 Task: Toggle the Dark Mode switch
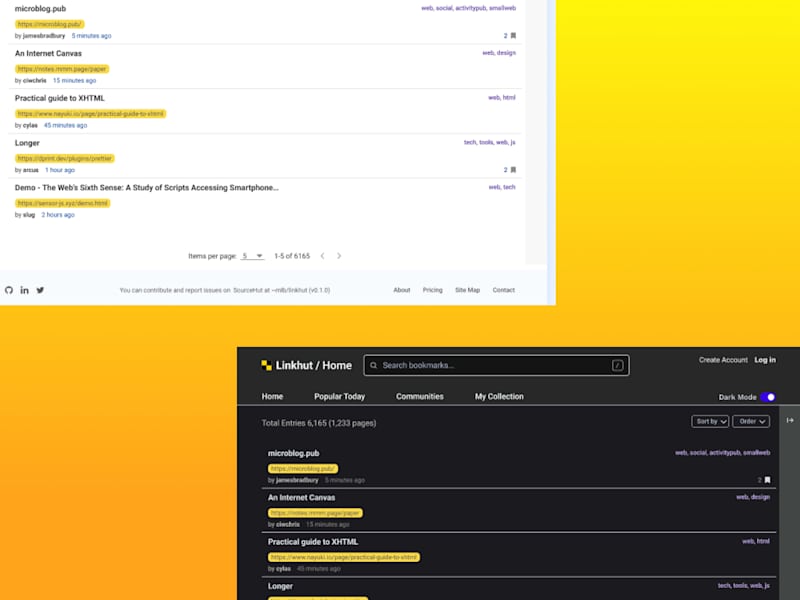tap(768, 397)
